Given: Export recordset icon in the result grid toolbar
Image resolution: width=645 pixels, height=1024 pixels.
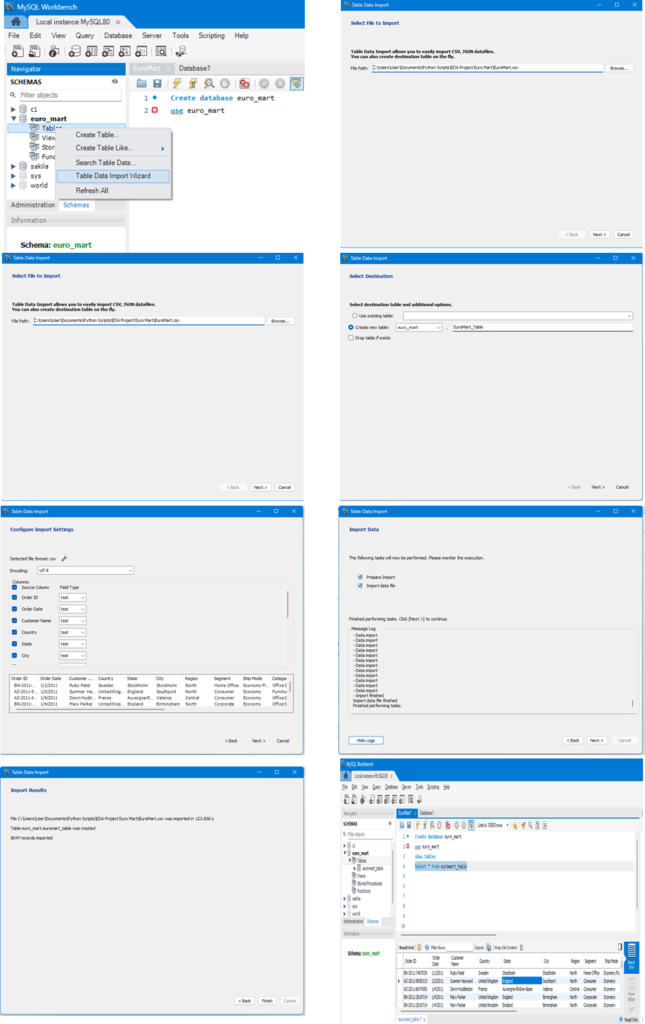Looking at the screenshot, I should pyautogui.click(x=488, y=947).
